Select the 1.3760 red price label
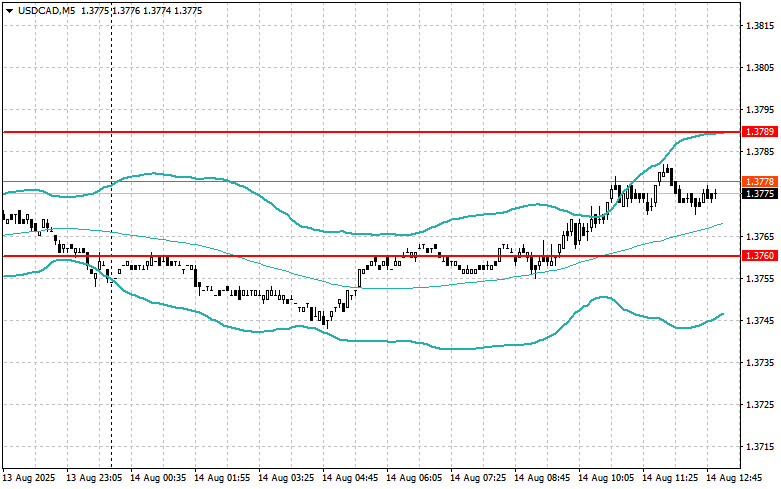This screenshot has height=489, width=781. click(x=760, y=256)
